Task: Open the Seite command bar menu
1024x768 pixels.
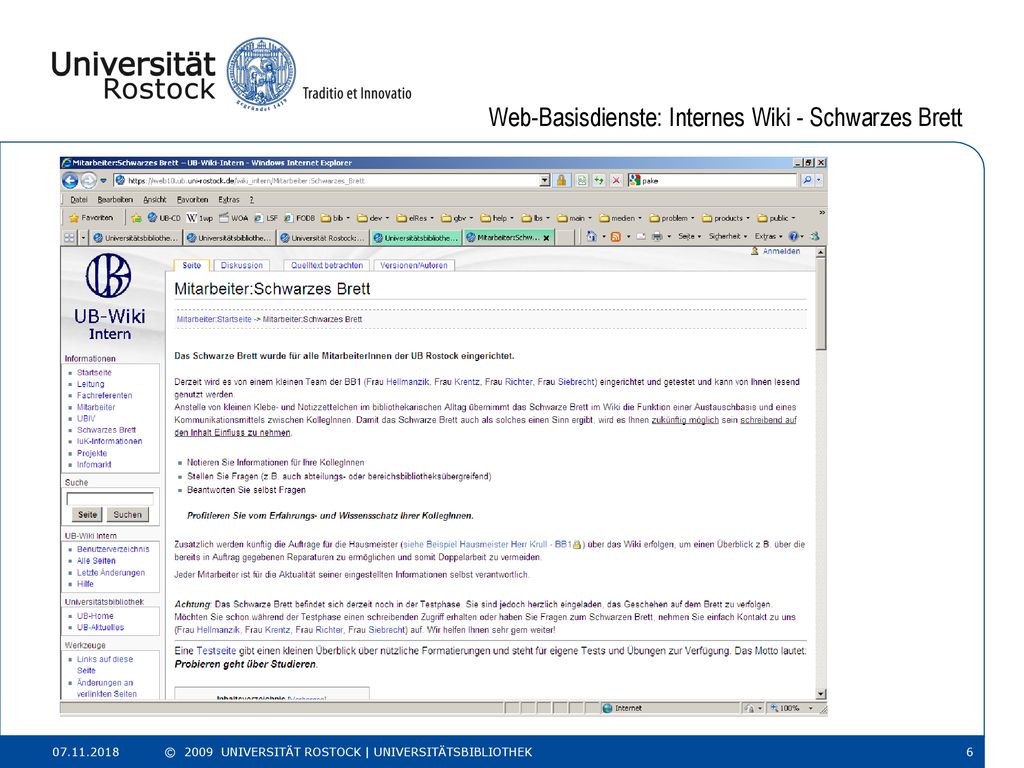Action: 689,236
